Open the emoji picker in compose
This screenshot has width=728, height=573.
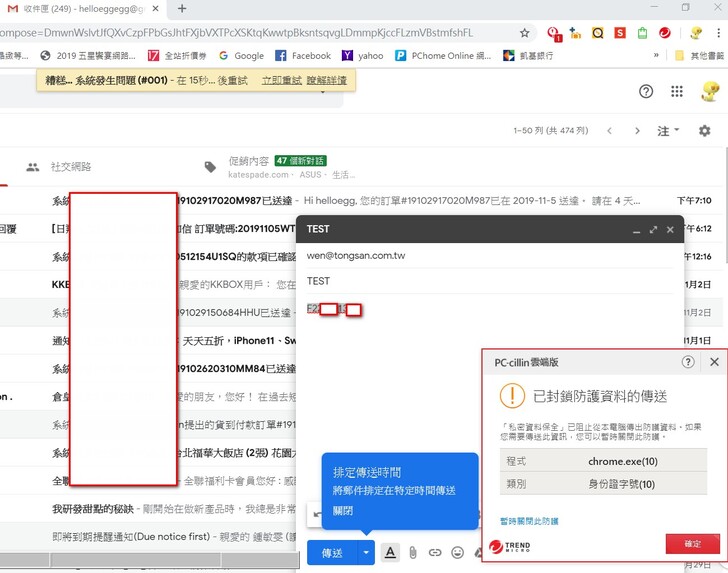[x=457, y=552]
